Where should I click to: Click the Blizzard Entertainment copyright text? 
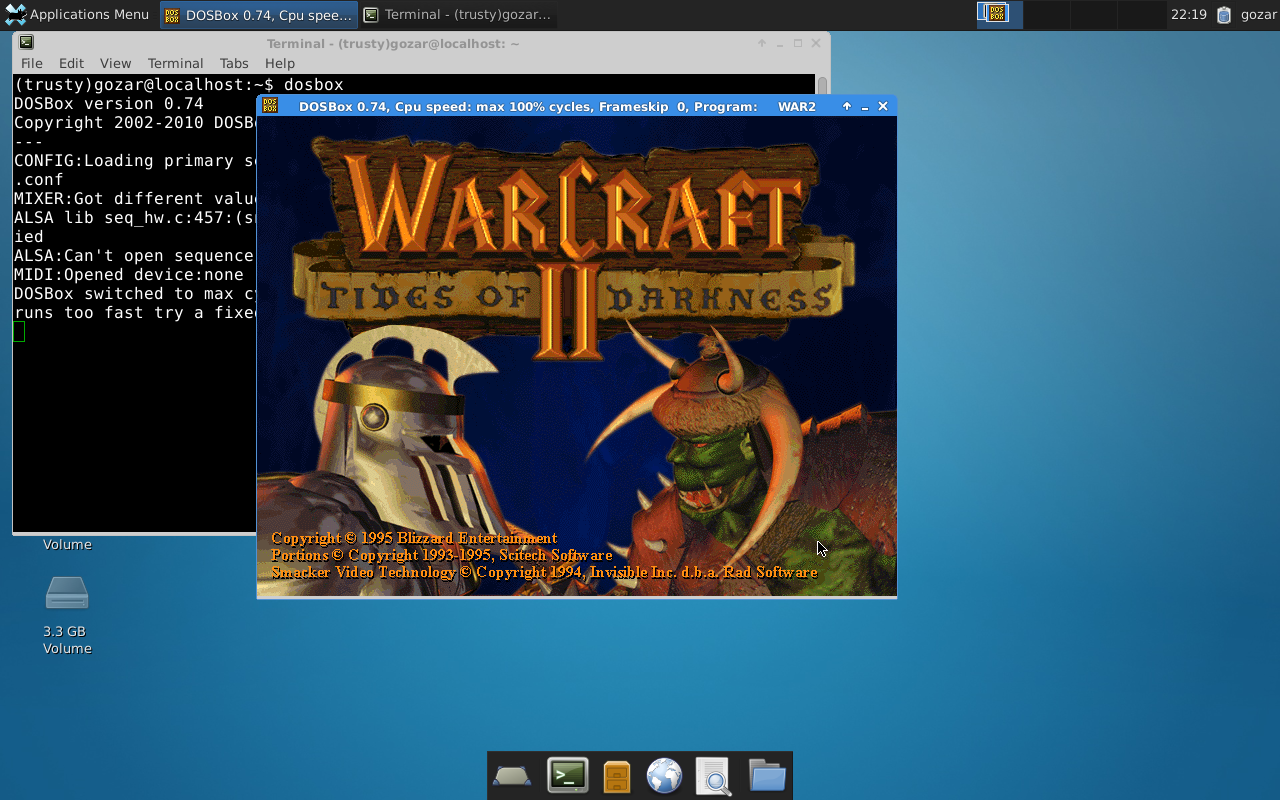414,538
